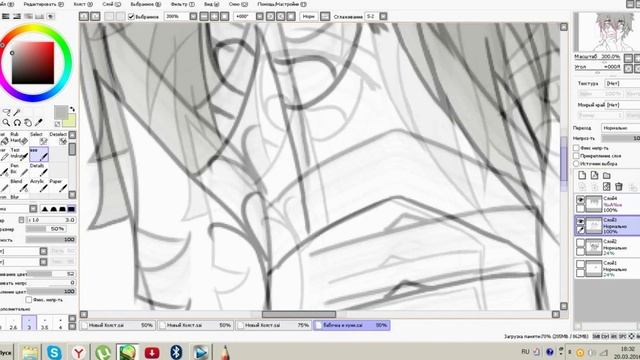Open the brush edge shape dropdown
Screen dimensions: 640x360
coord(33,209)
